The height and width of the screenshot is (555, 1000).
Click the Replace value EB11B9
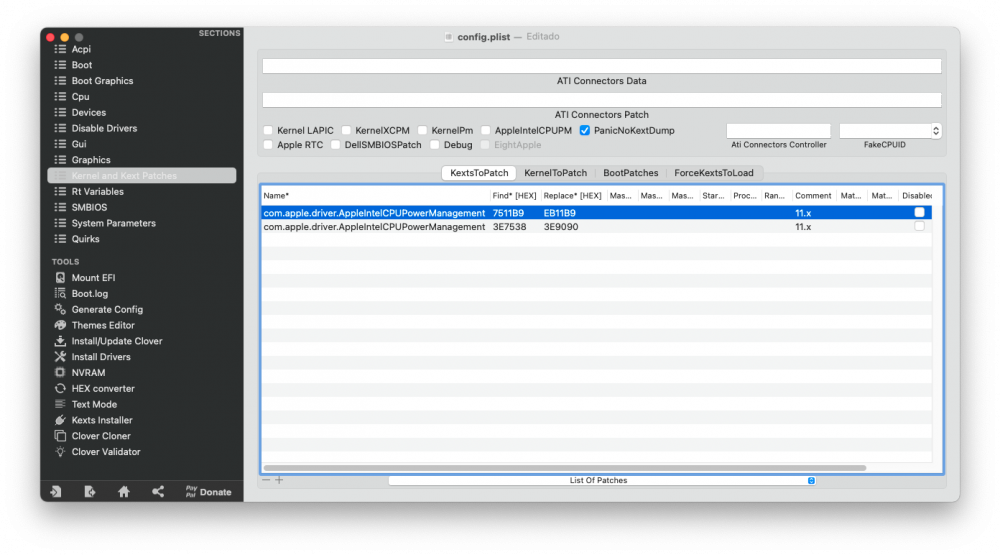point(559,213)
